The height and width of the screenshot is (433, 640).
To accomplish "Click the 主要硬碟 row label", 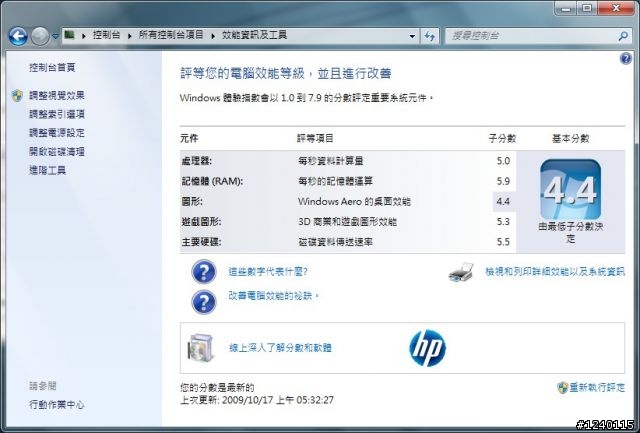I will (201, 242).
